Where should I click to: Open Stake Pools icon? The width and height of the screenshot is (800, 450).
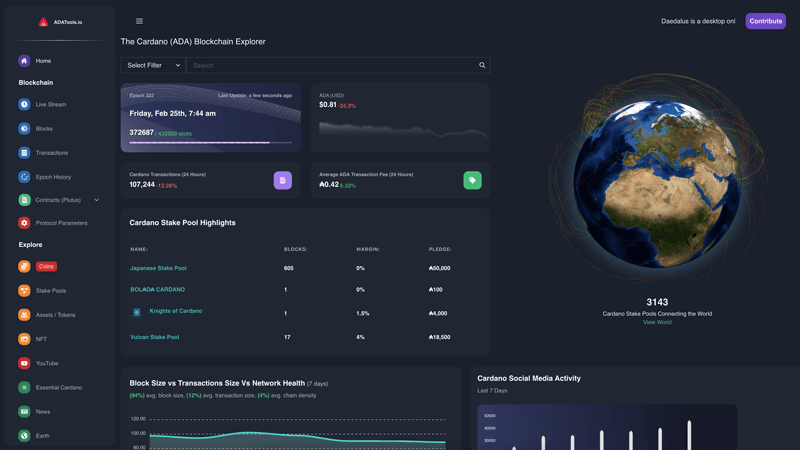[x=24, y=290]
